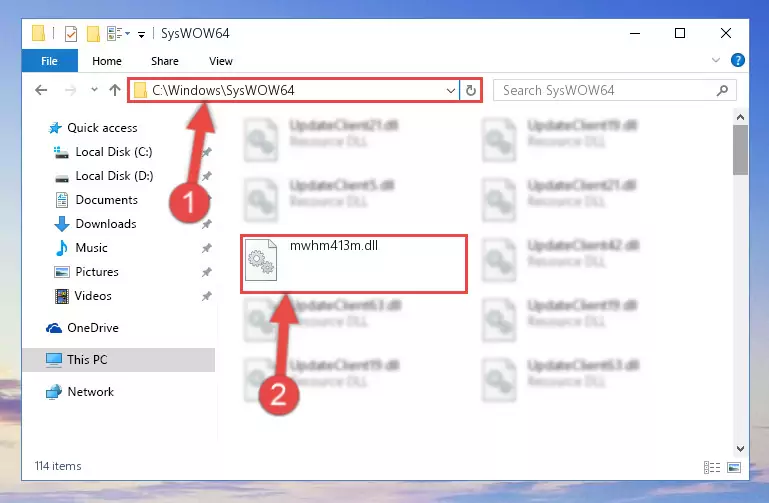769x503 pixels.
Task: Click the OneDrive cloud icon
Action: click(54, 328)
